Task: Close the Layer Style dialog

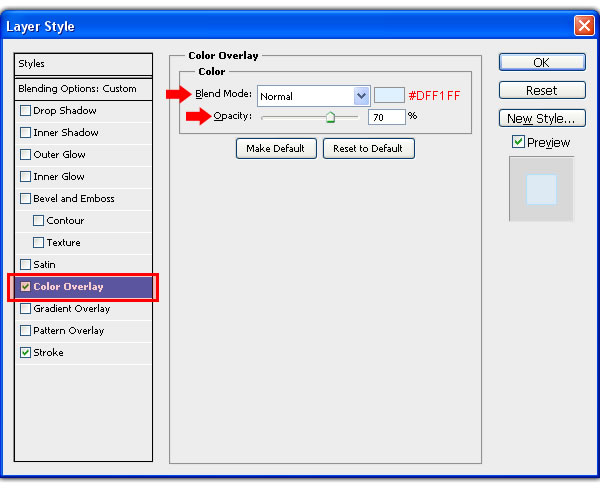Action: (x=584, y=26)
